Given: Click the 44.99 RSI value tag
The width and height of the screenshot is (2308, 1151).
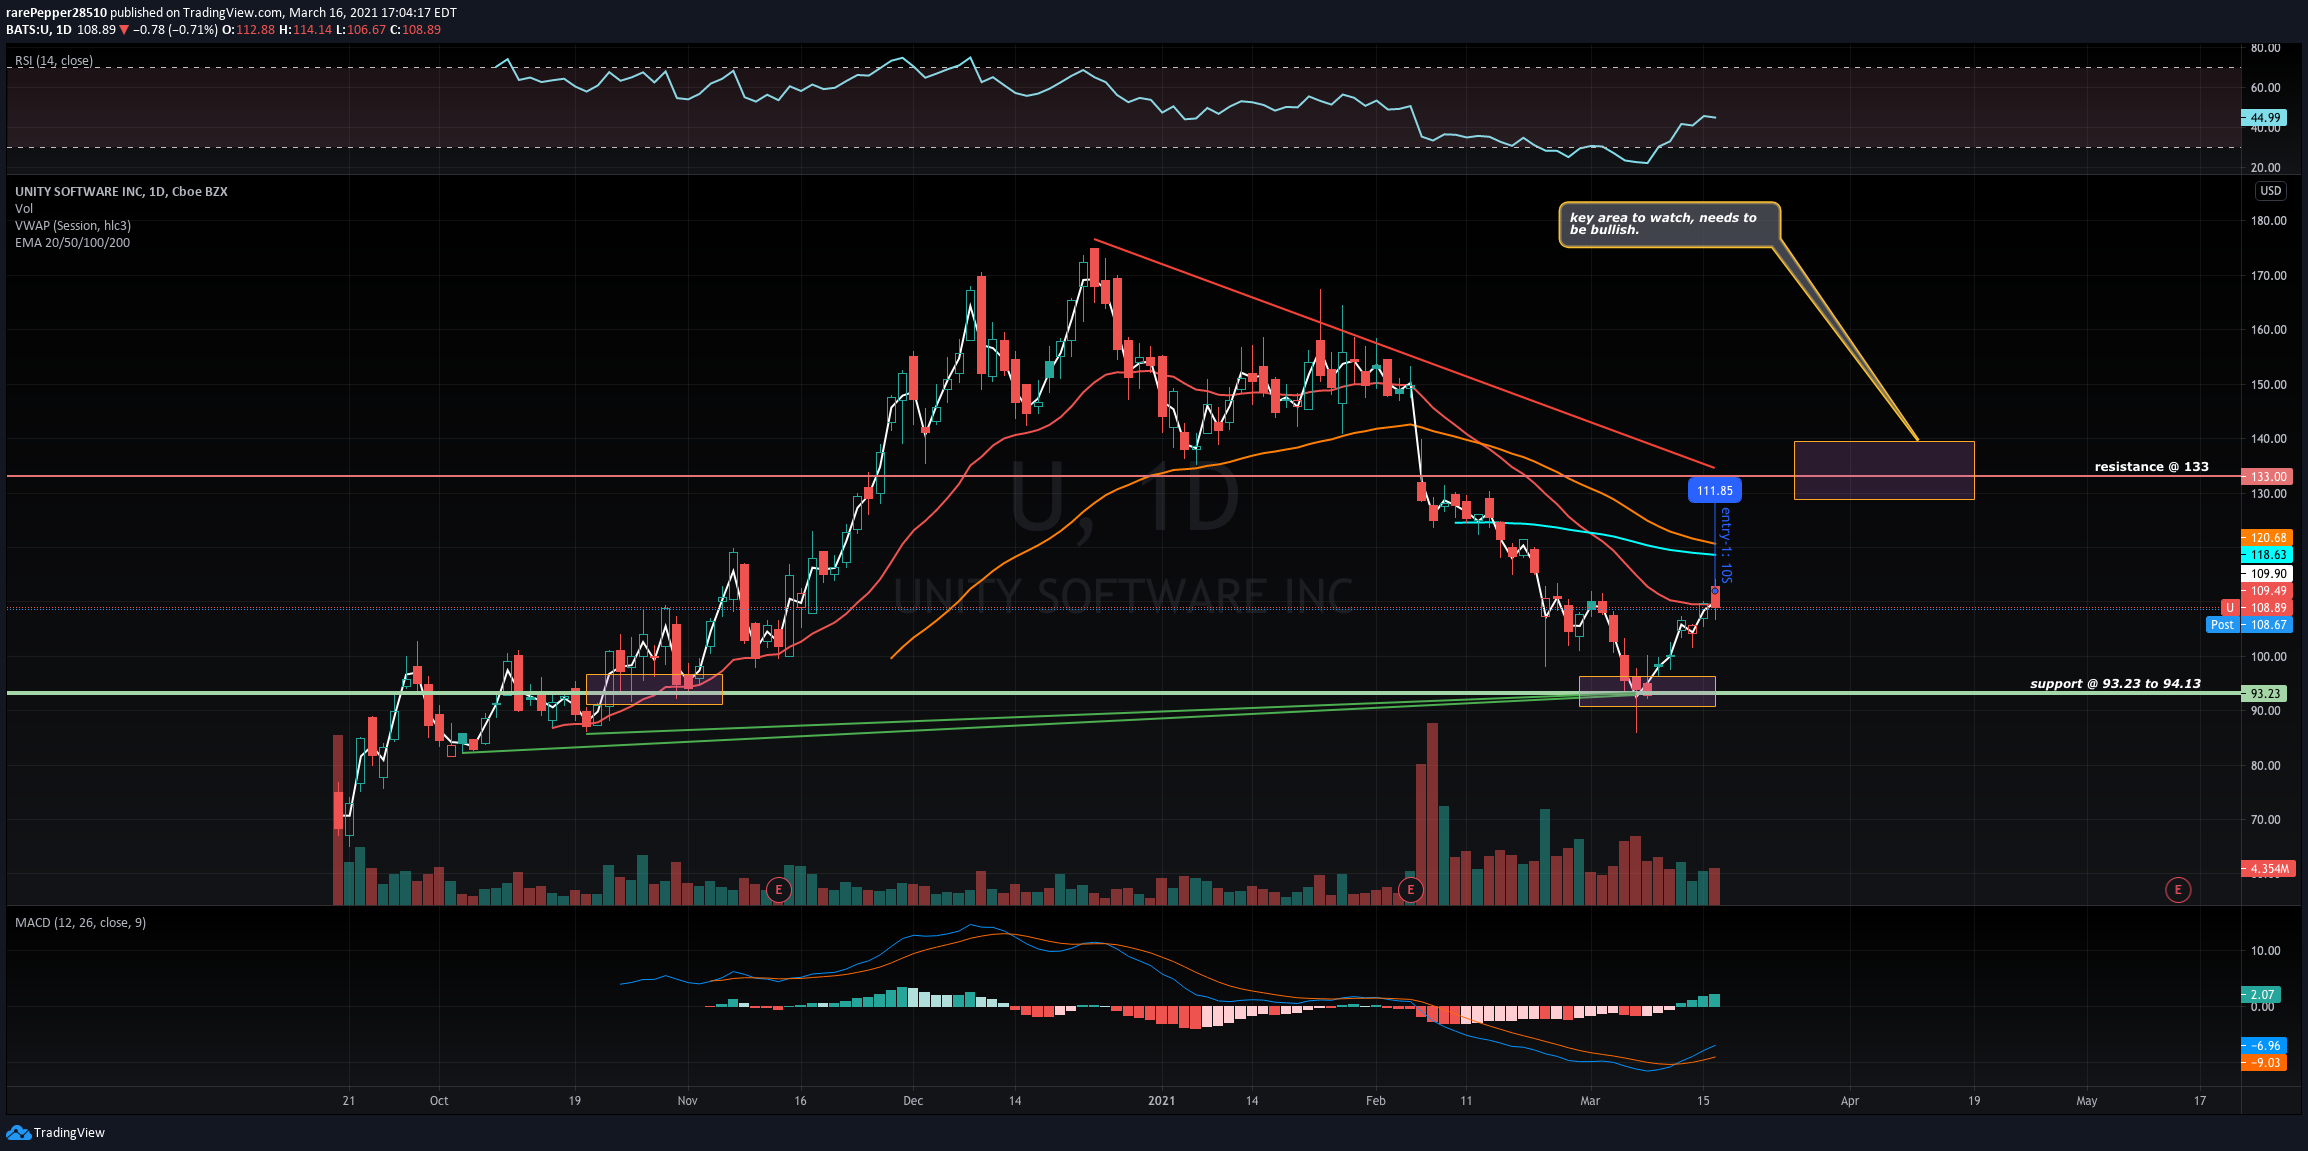Looking at the screenshot, I should 2265,118.
